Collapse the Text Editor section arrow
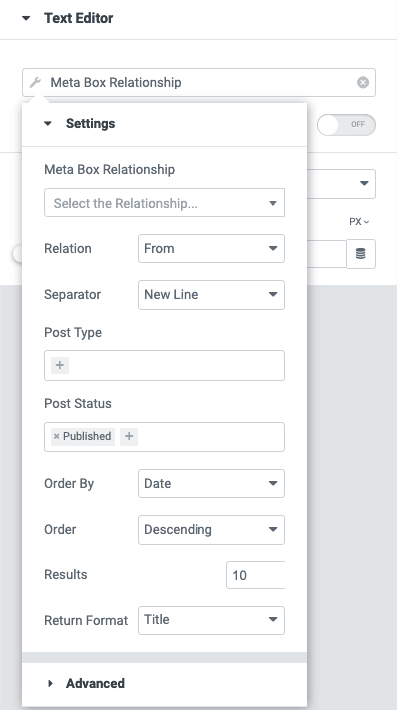 tap(26, 19)
